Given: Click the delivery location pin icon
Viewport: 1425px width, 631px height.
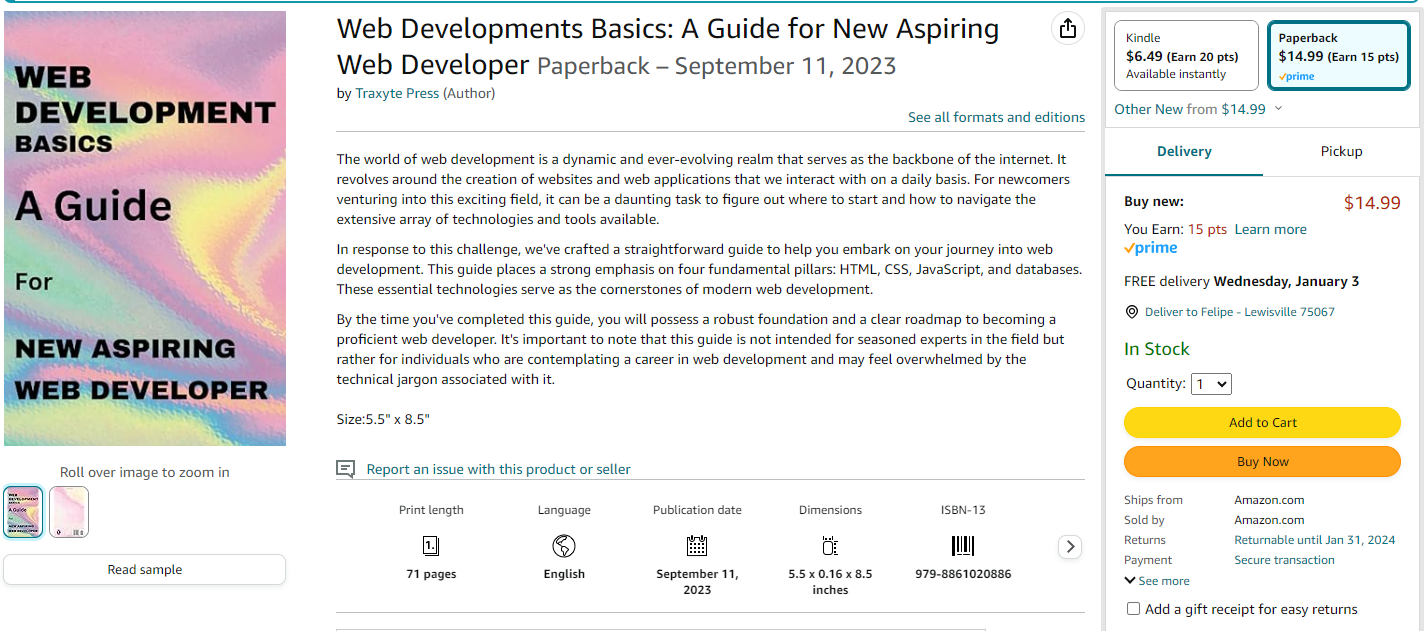Looking at the screenshot, I should tap(1132, 312).
